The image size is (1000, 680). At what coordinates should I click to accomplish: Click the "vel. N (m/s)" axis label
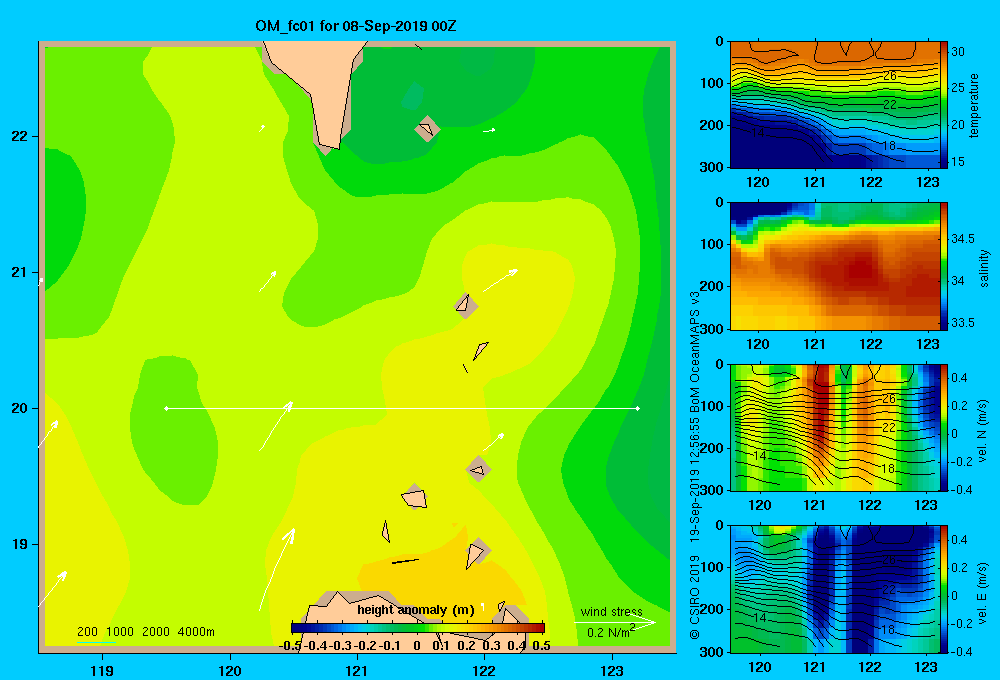983,431
